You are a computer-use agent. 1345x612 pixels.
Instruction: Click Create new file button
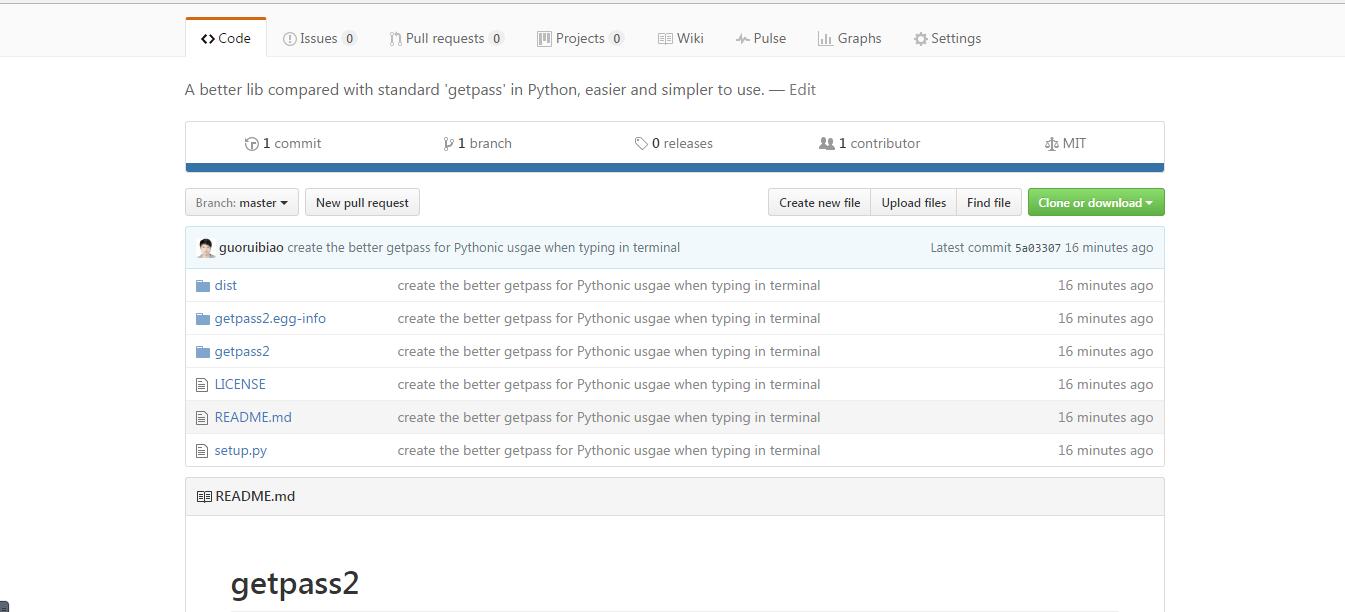tap(819, 202)
